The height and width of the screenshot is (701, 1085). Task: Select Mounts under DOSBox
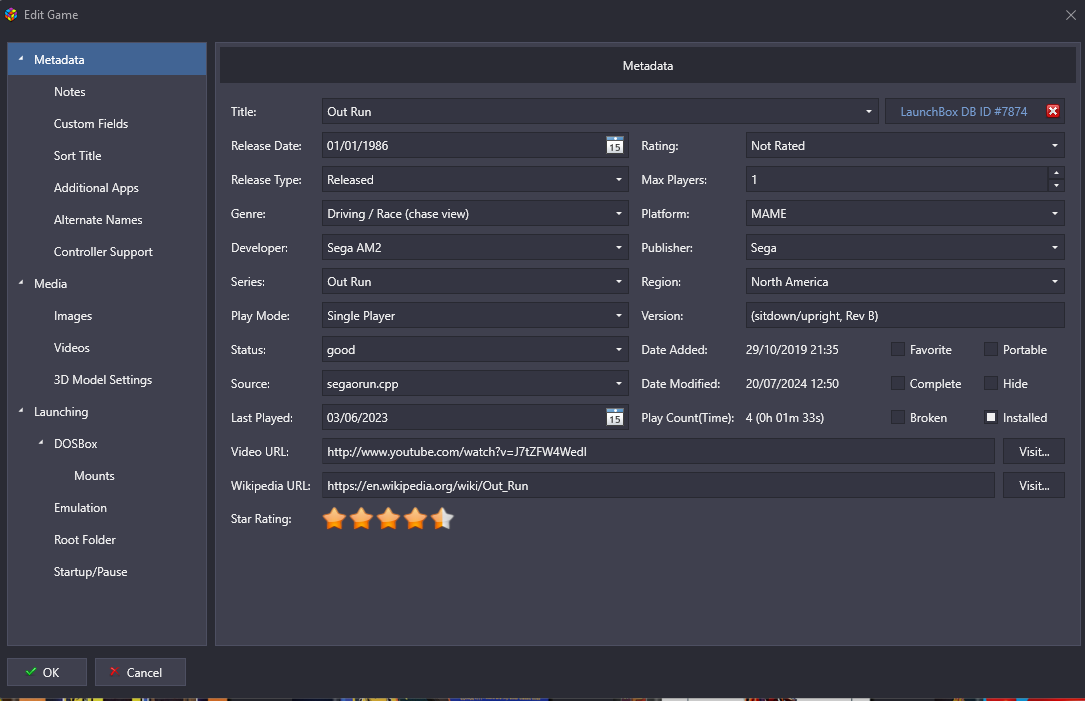[94, 475]
